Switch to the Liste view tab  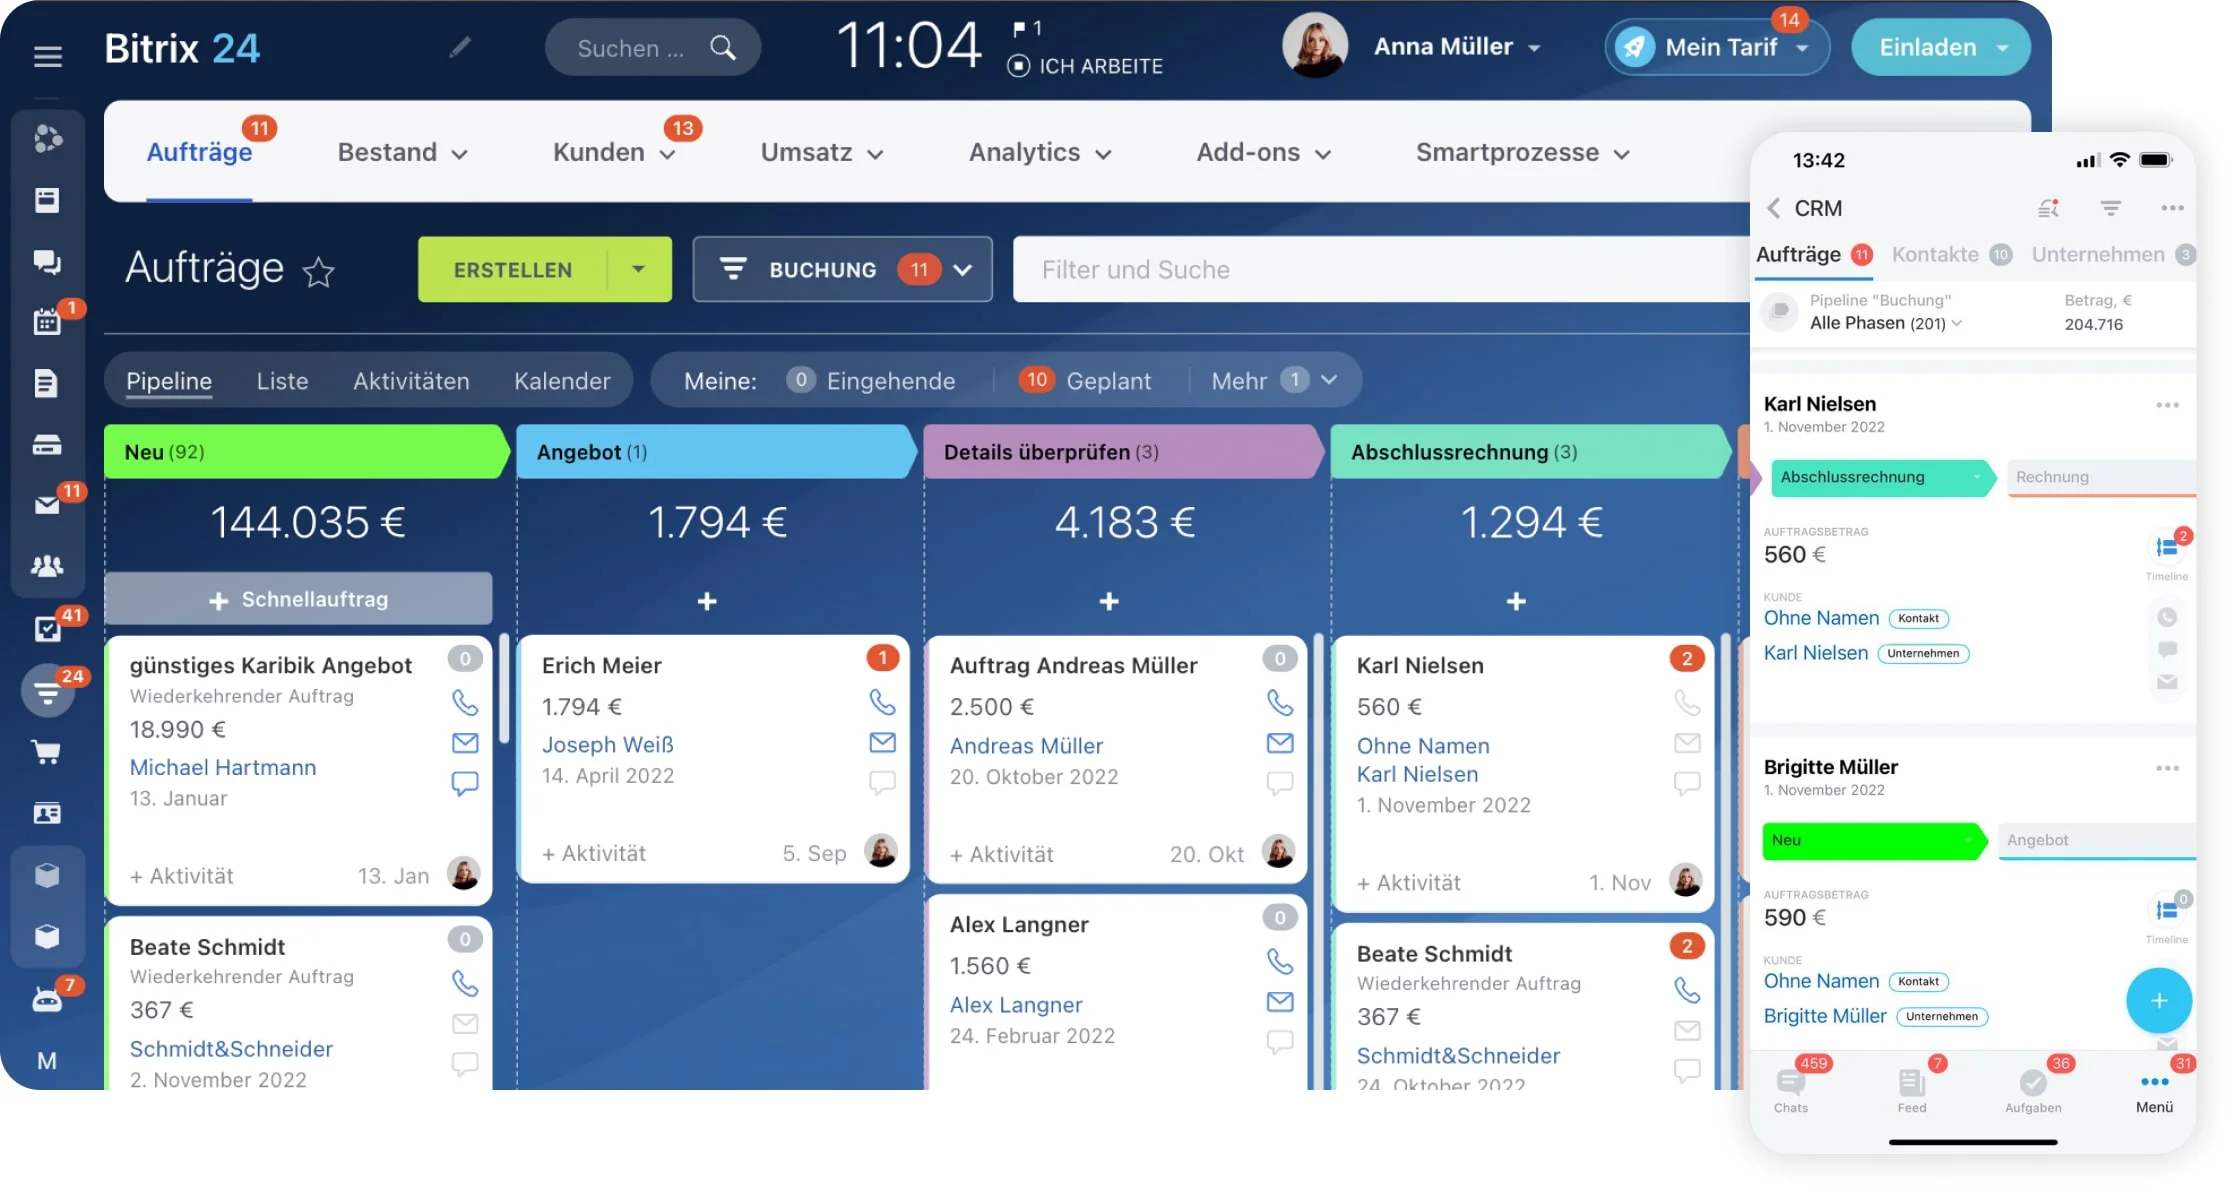click(x=282, y=381)
